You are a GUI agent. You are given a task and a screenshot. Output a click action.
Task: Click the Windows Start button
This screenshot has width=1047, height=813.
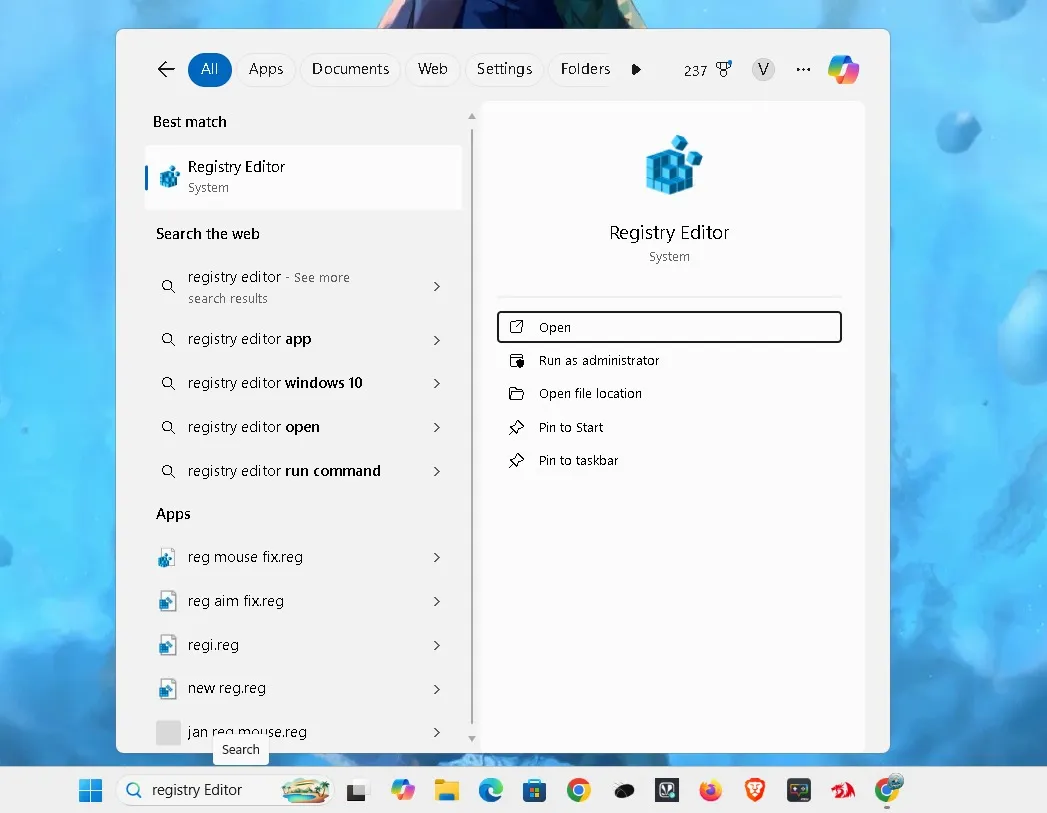pos(91,790)
